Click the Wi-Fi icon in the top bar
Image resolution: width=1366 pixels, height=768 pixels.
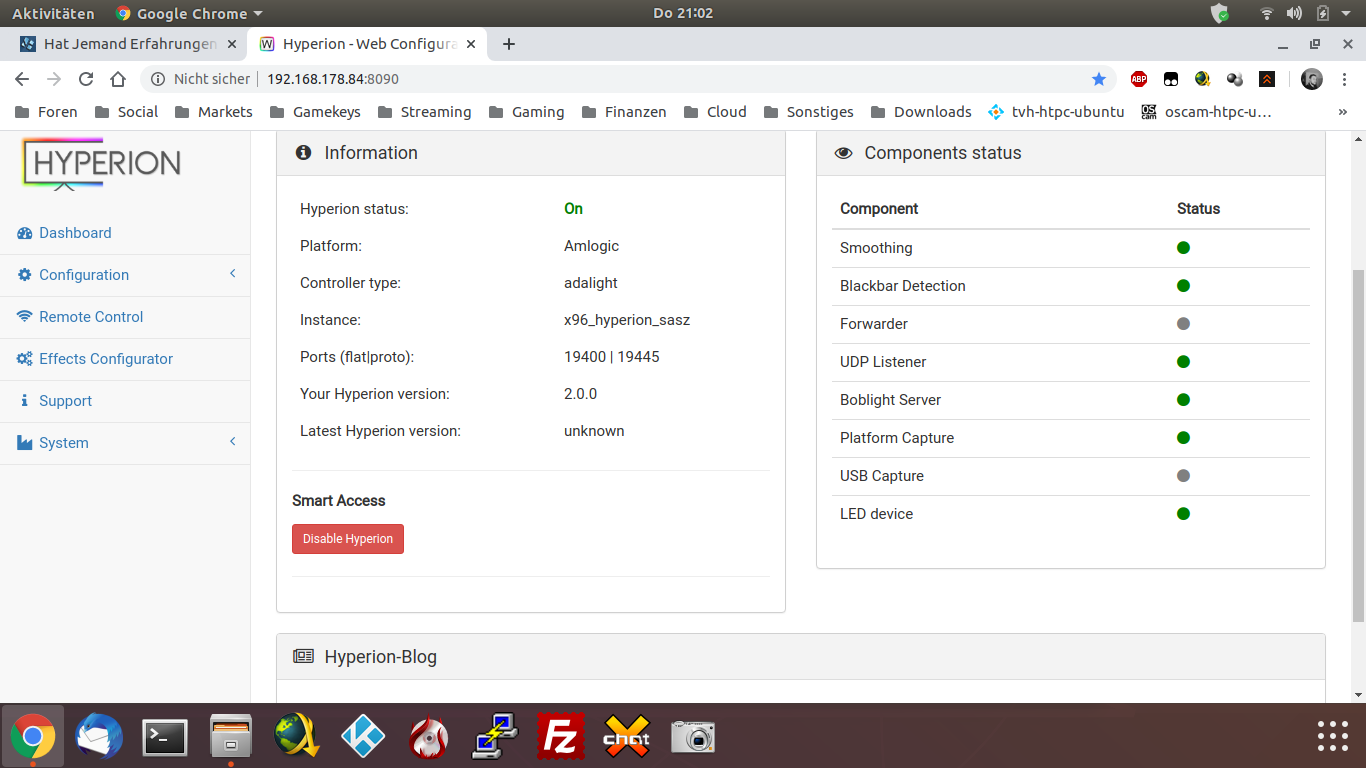click(1267, 14)
